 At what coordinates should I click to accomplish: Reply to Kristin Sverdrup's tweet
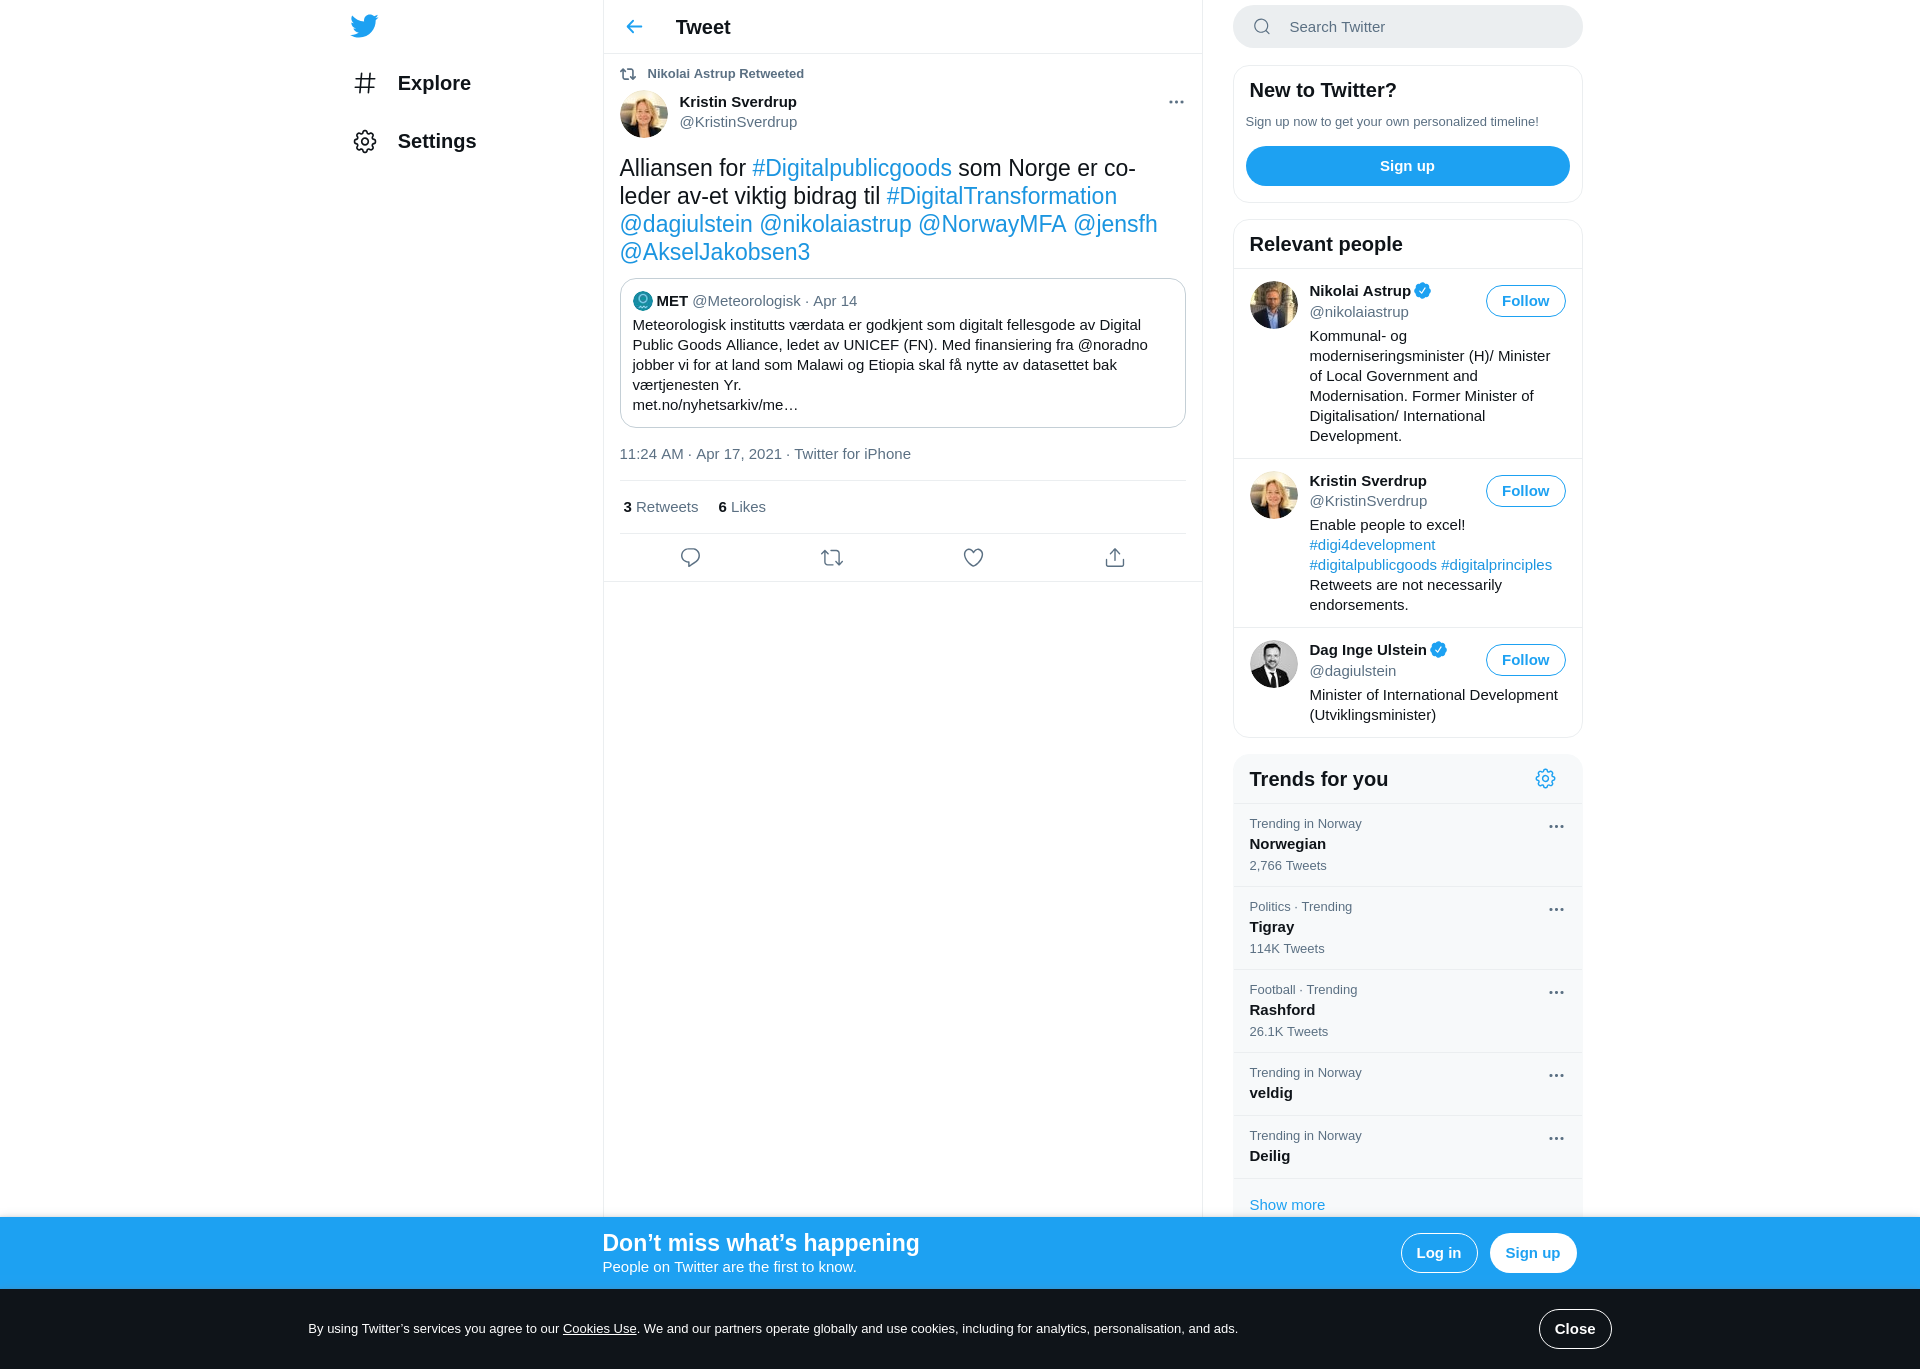[690, 558]
